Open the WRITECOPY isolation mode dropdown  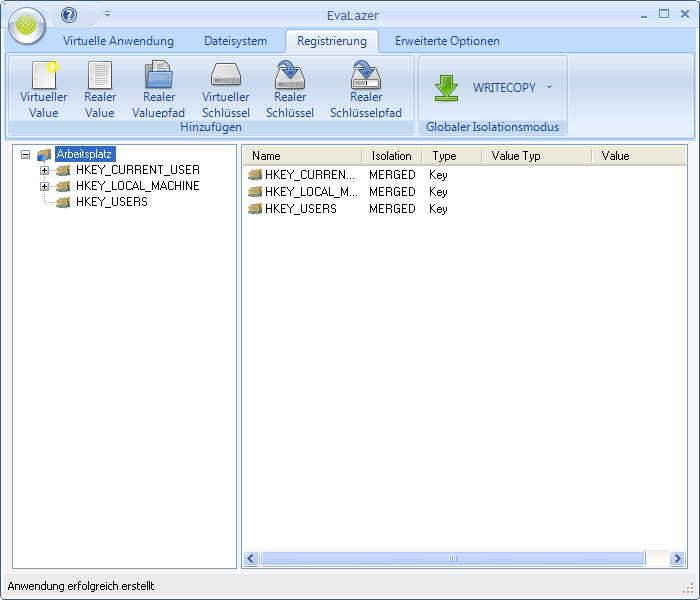click(x=549, y=88)
